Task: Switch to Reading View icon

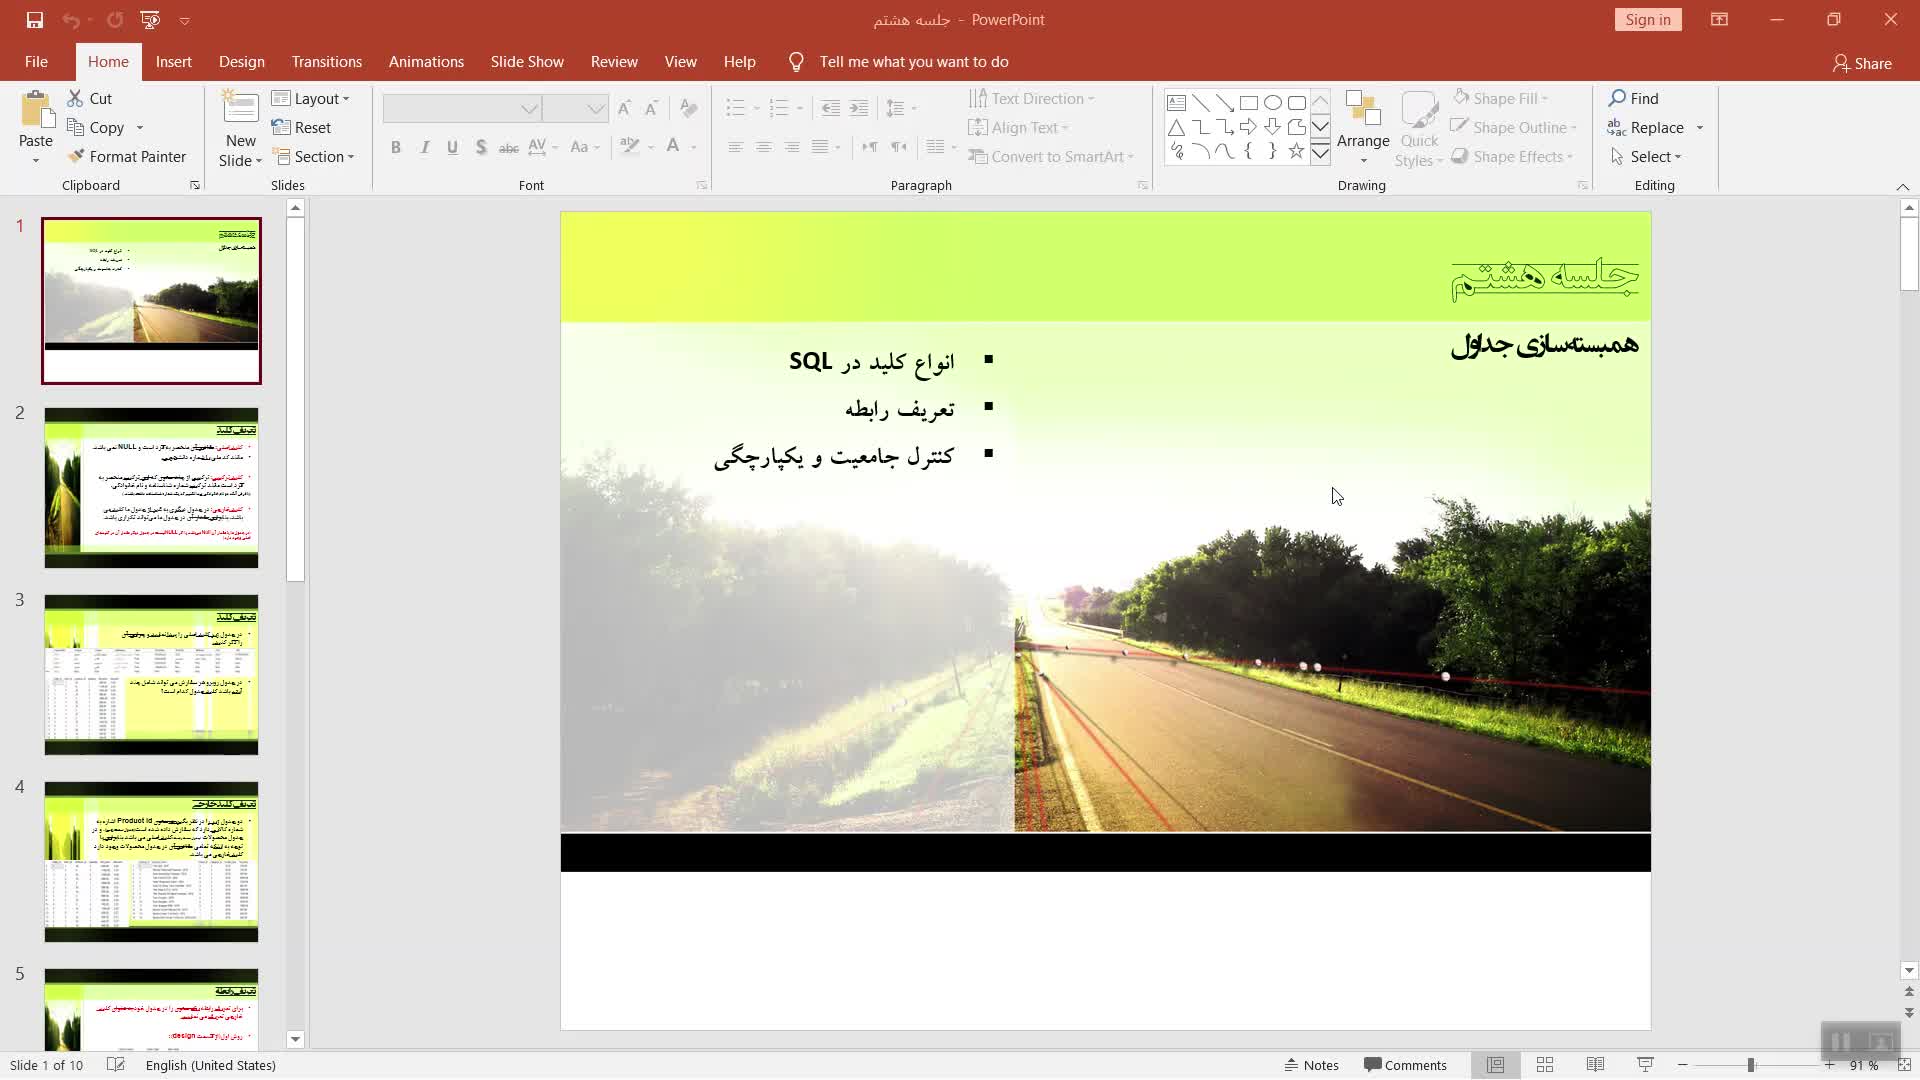Action: [1595, 1065]
